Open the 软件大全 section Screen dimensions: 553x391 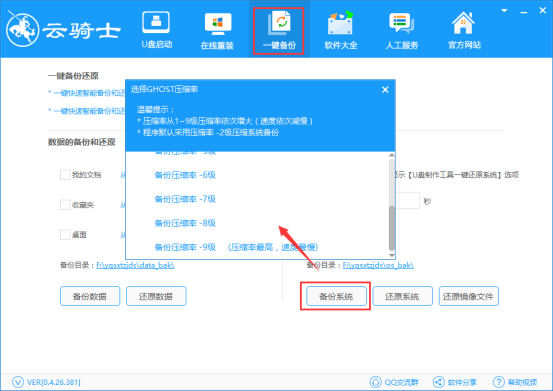coord(340,30)
